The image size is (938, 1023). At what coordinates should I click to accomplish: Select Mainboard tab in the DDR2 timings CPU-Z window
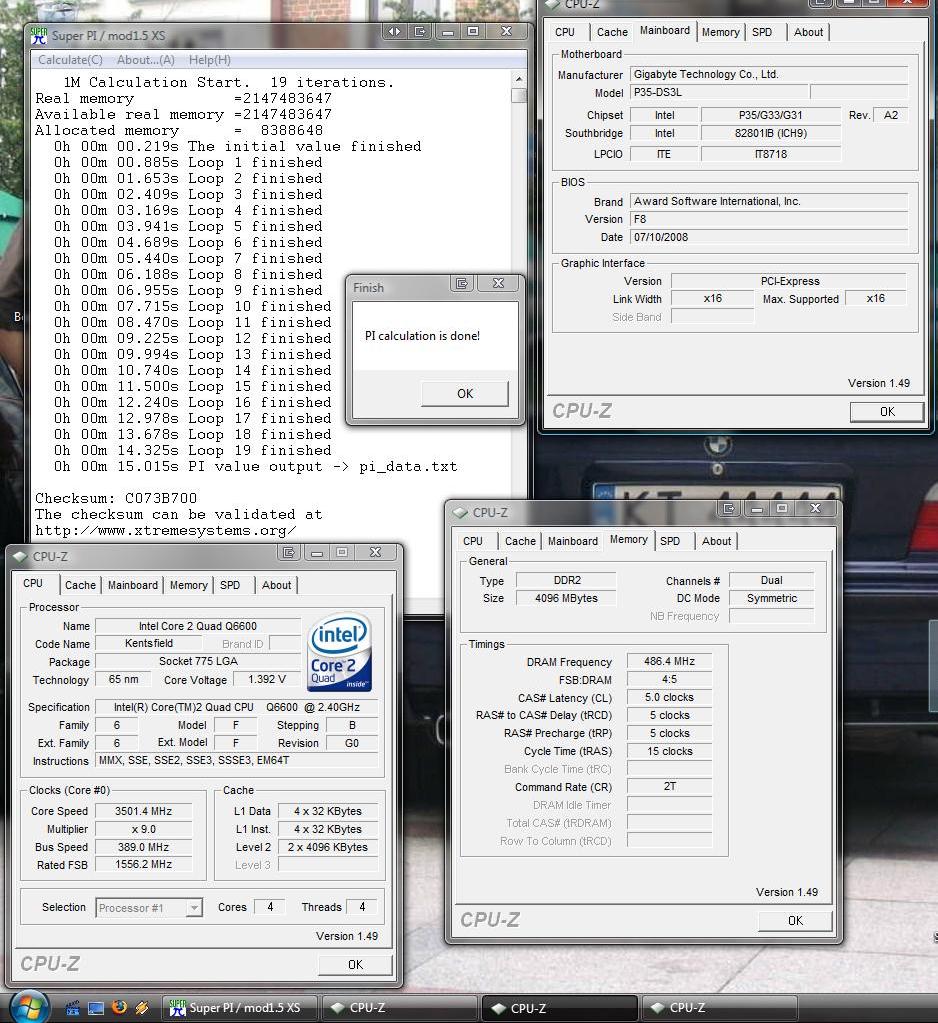[x=573, y=541]
